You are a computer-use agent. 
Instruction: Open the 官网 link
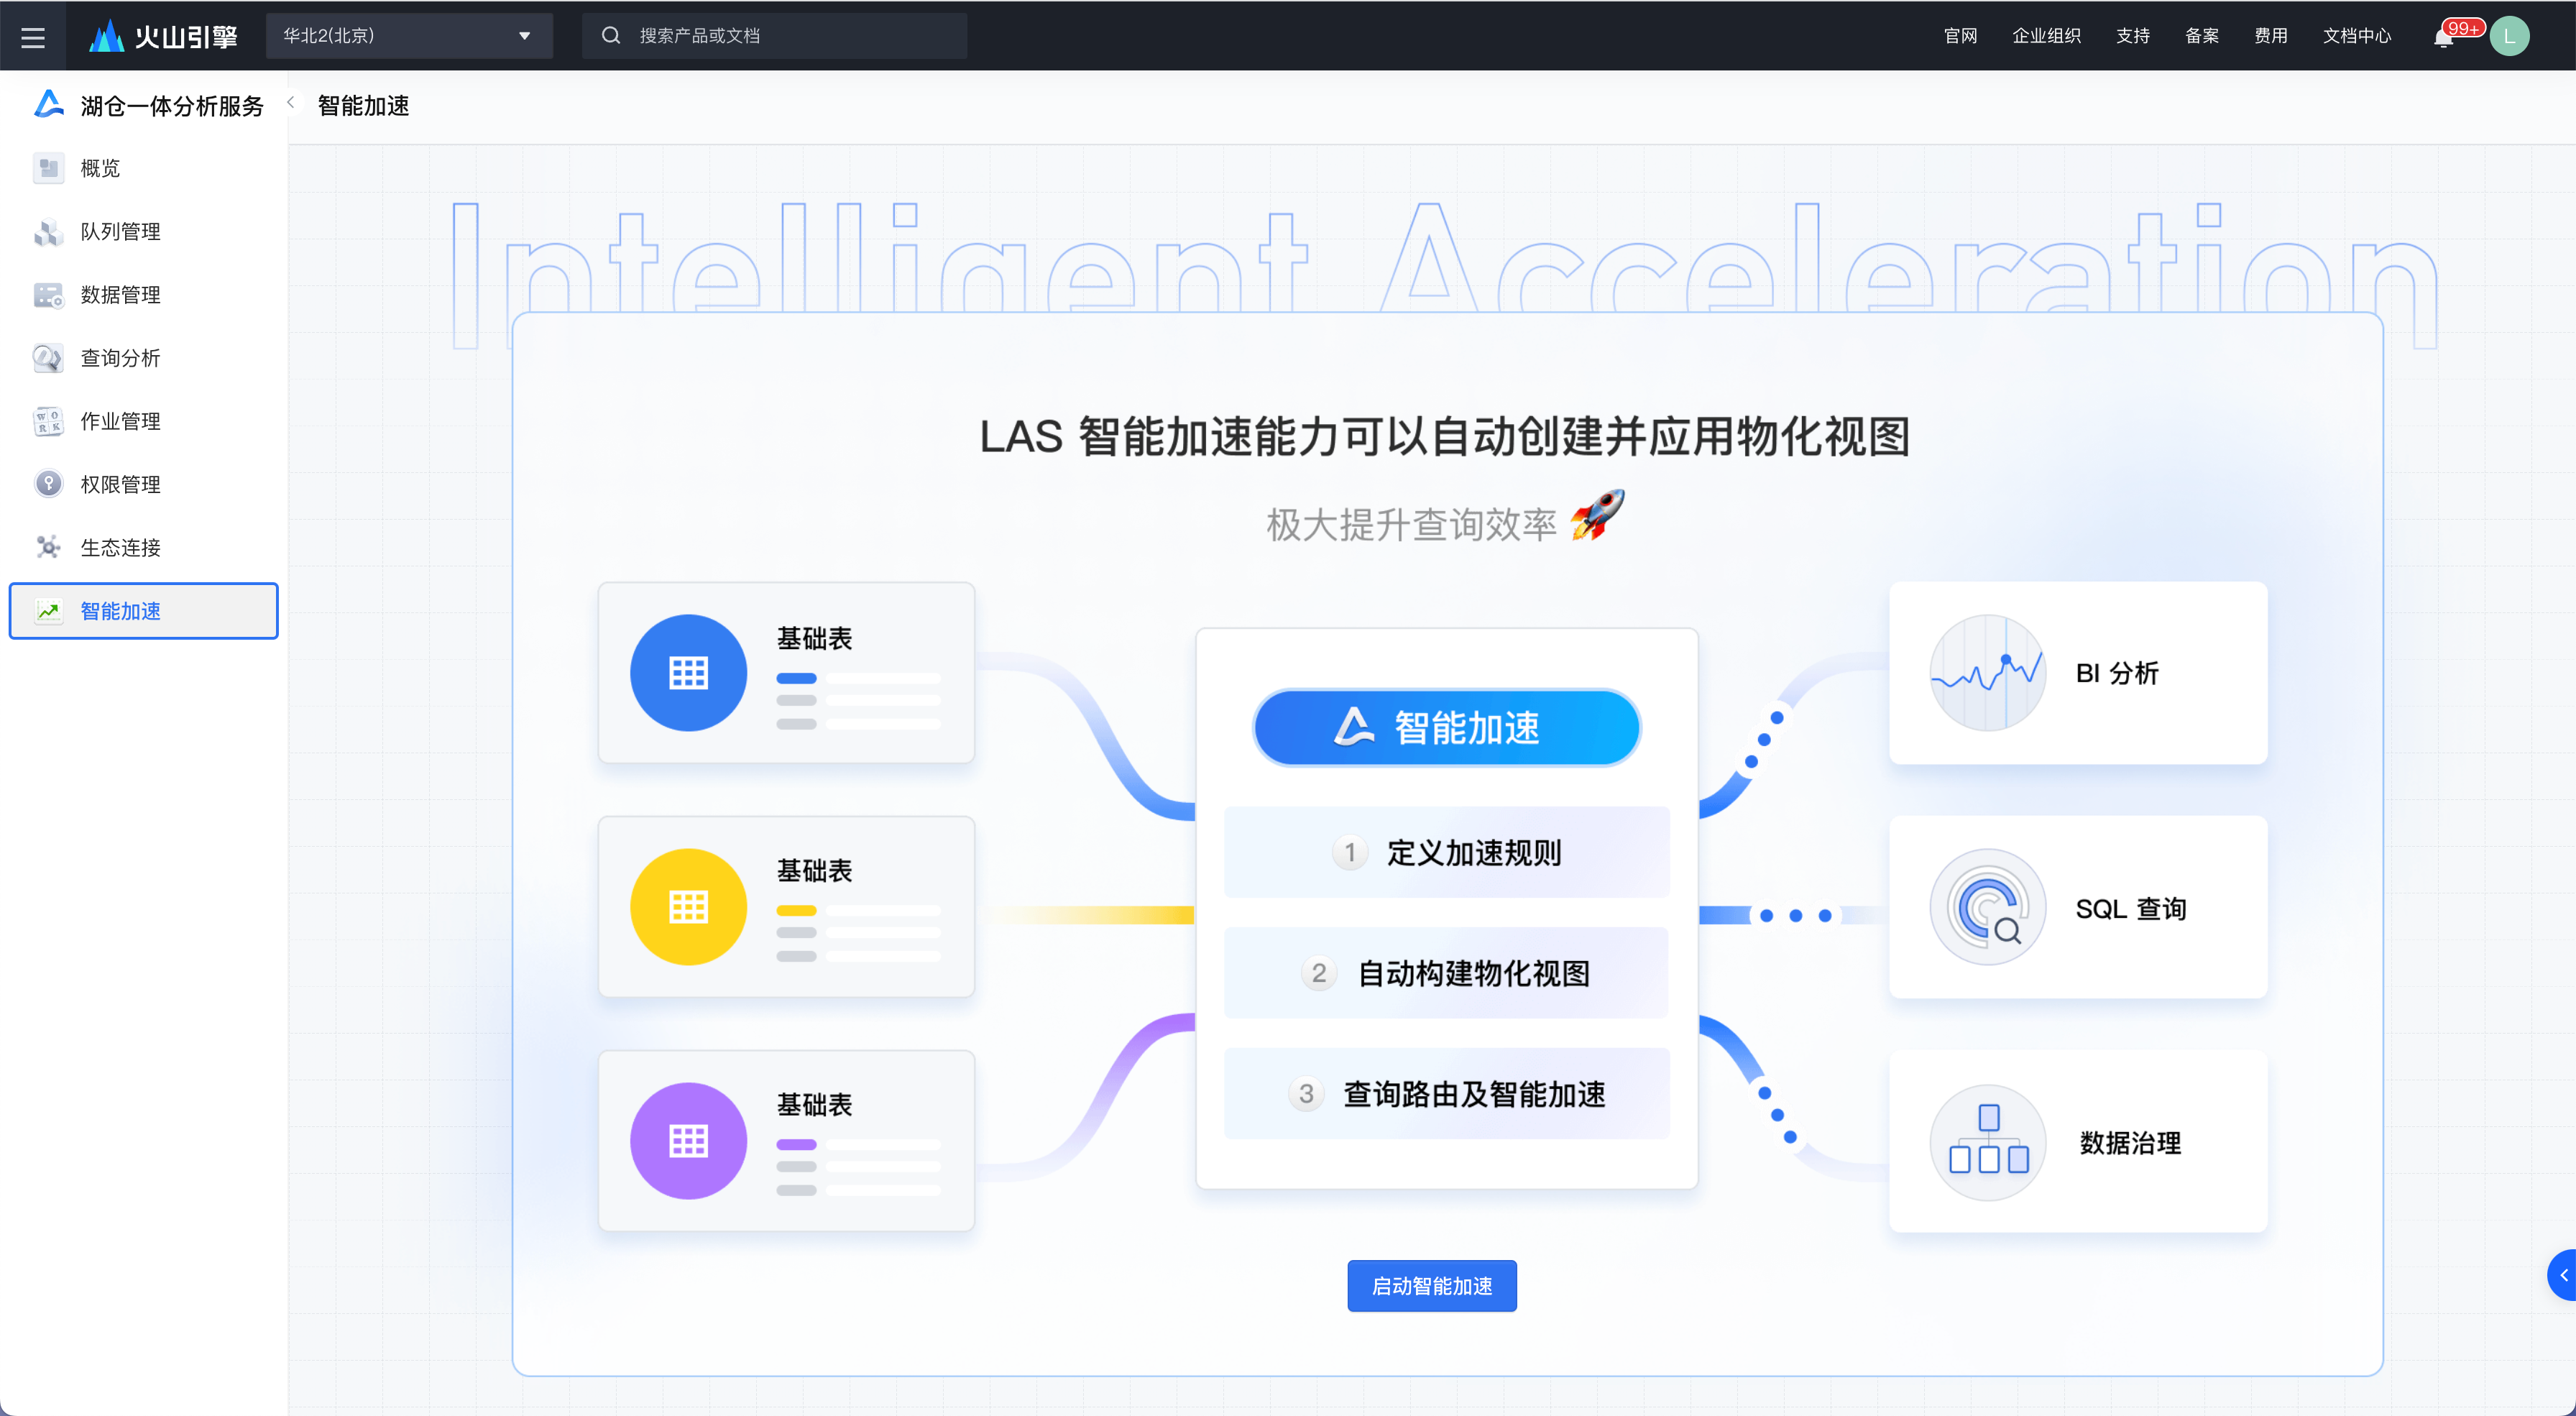(1960, 36)
